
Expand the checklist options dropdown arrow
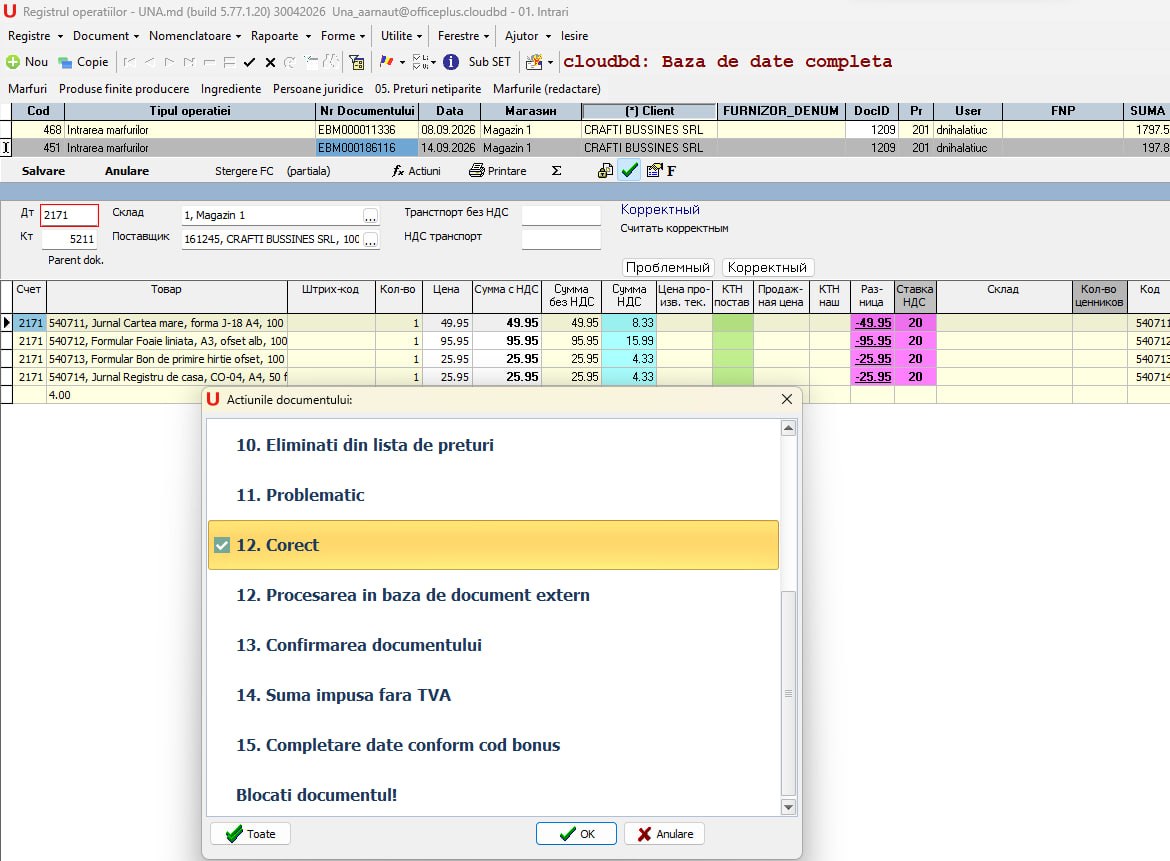point(433,62)
